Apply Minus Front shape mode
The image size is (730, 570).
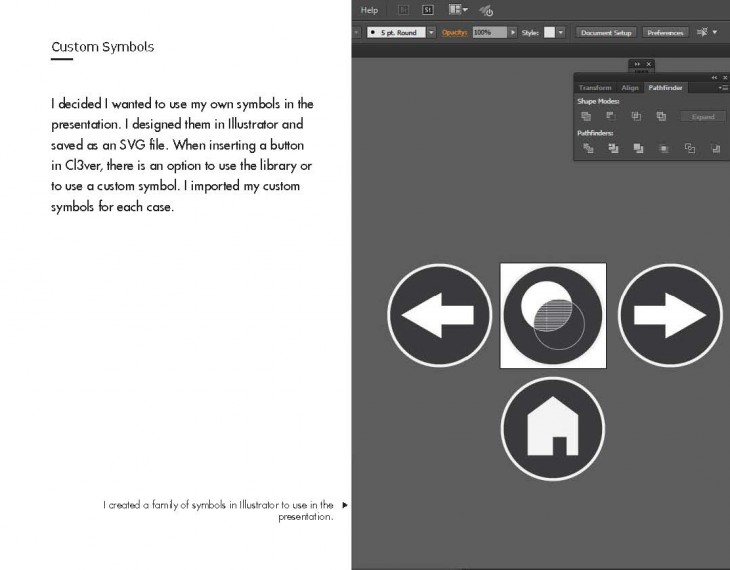(610, 116)
